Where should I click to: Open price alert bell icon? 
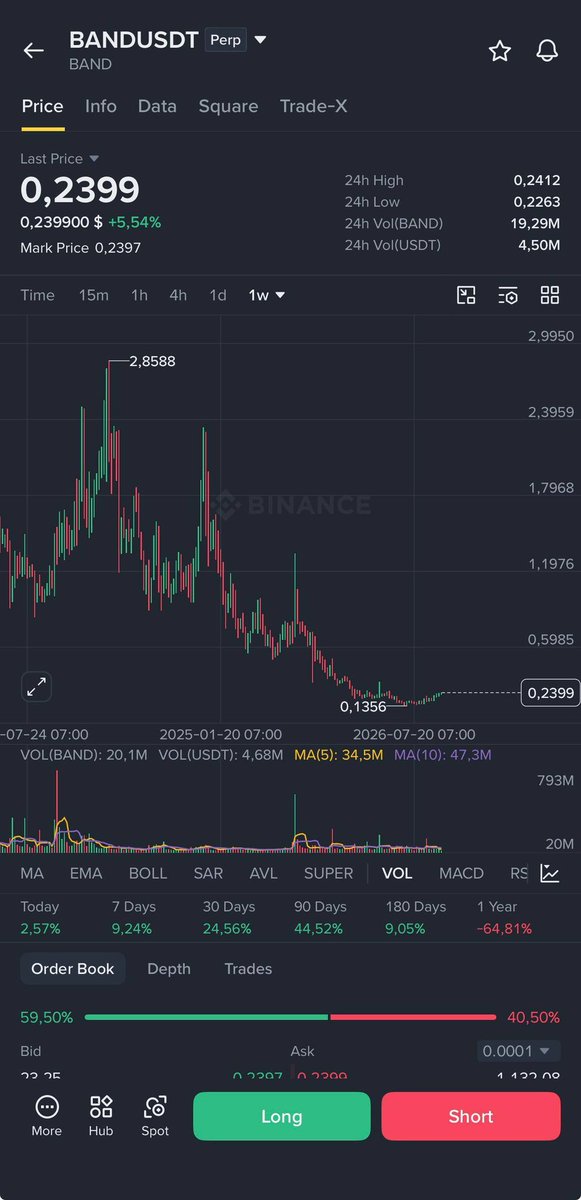[547, 51]
